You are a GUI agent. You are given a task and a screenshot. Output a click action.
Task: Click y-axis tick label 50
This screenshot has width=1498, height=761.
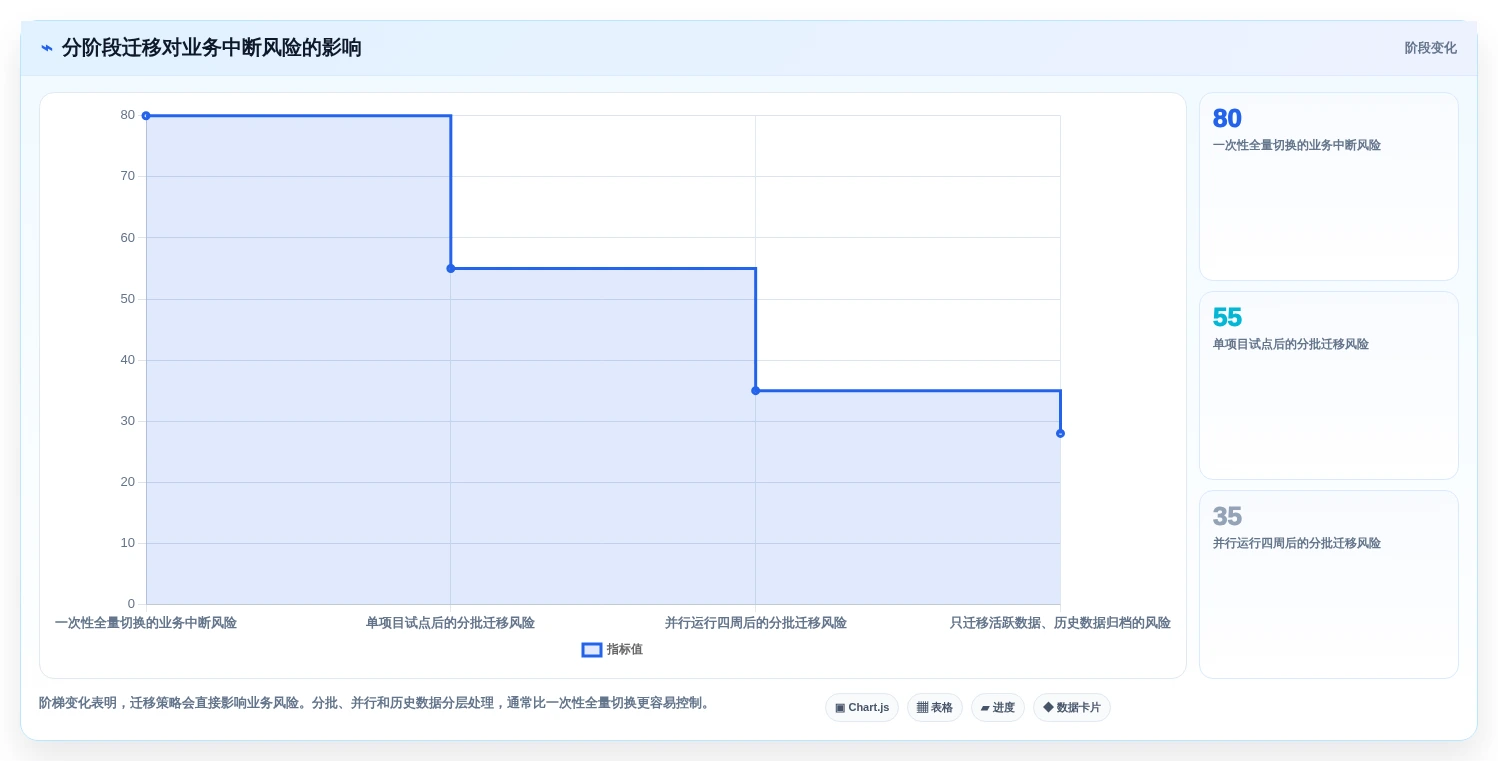pos(127,299)
